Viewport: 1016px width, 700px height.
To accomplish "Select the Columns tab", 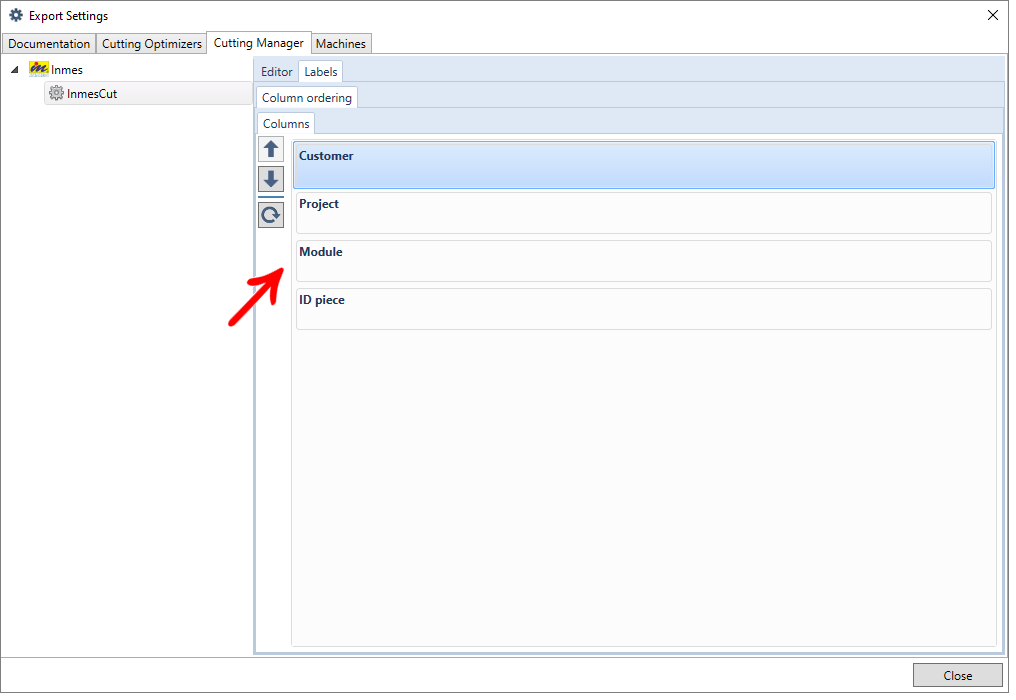I will [x=286, y=123].
